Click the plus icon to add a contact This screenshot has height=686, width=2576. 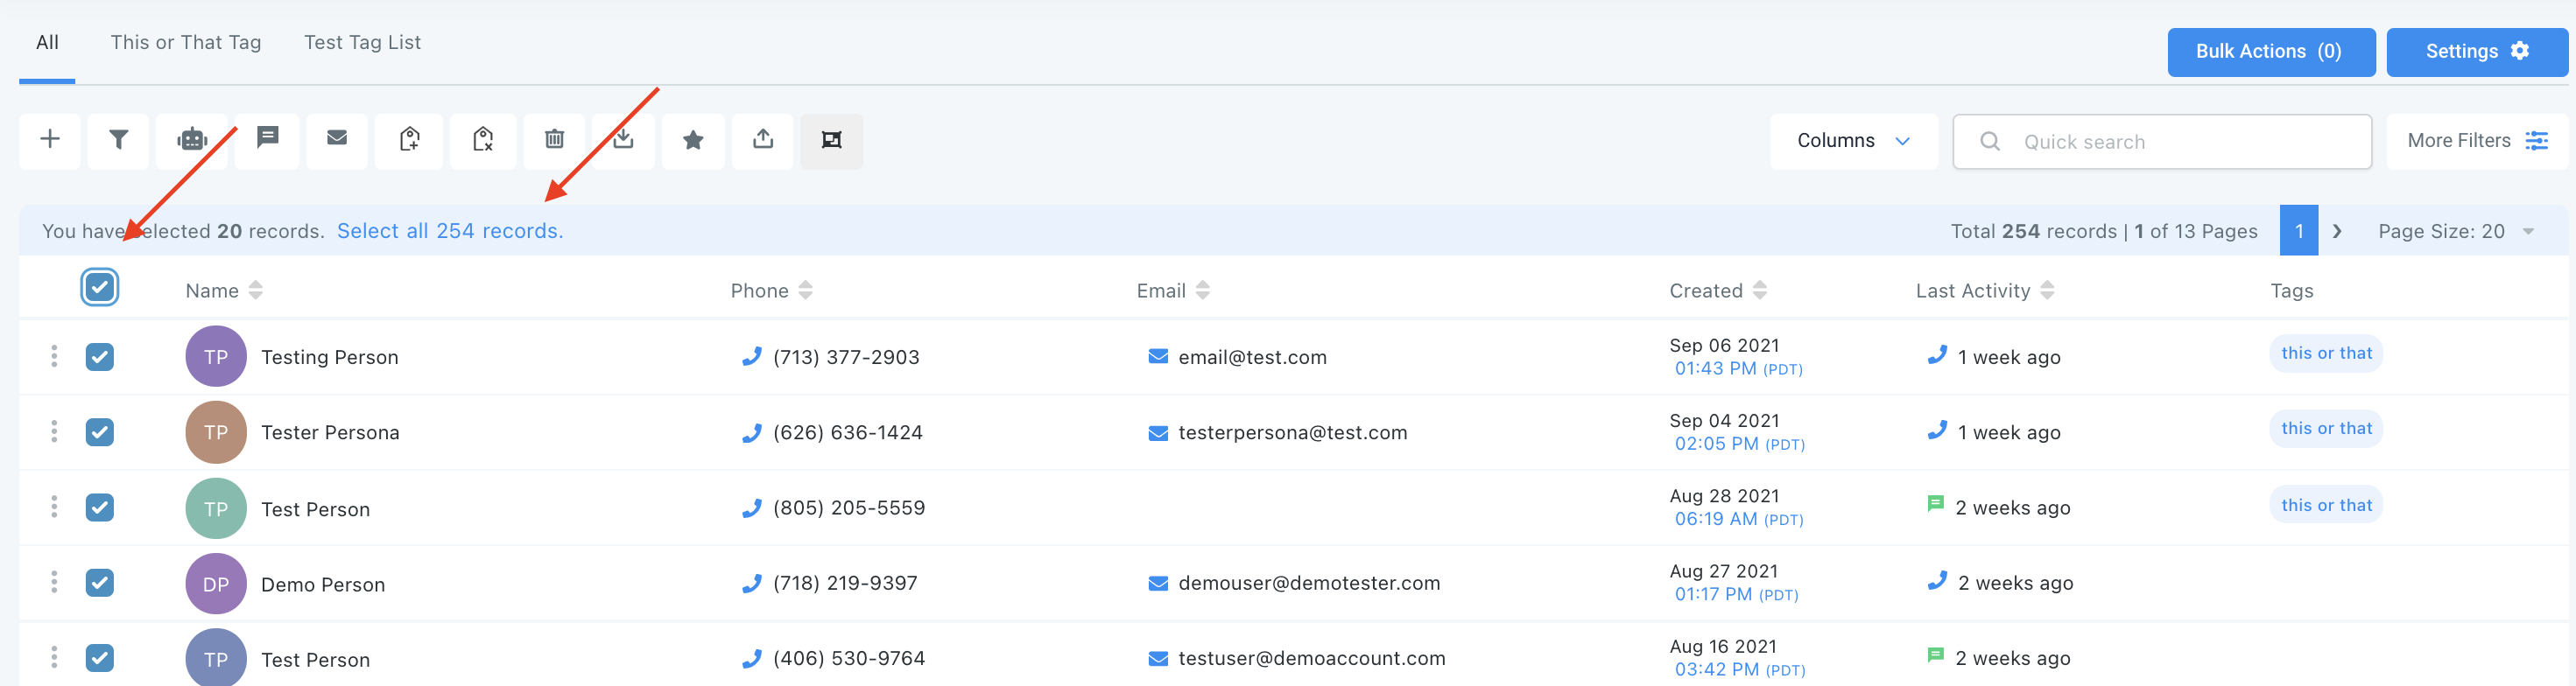click(x=50, y=140)
